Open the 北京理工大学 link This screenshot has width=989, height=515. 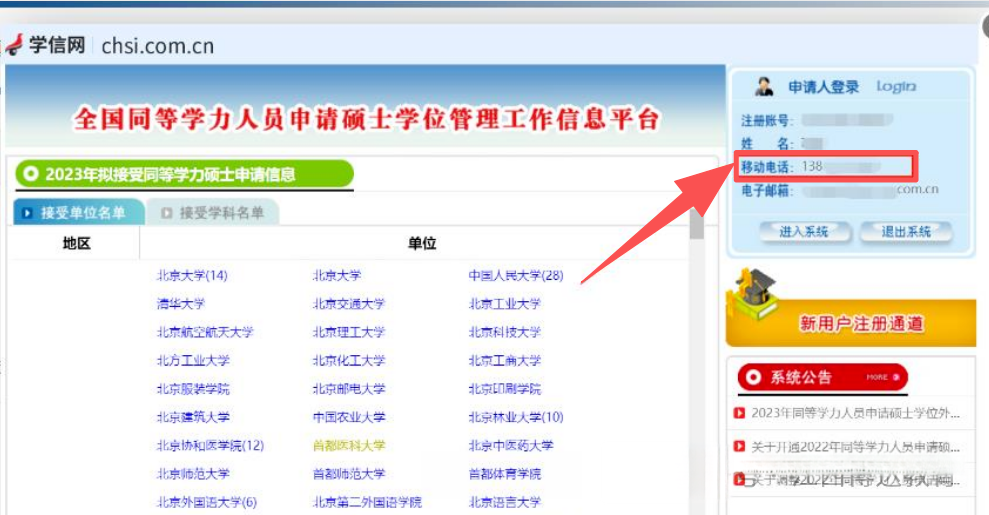coord(349,332)
